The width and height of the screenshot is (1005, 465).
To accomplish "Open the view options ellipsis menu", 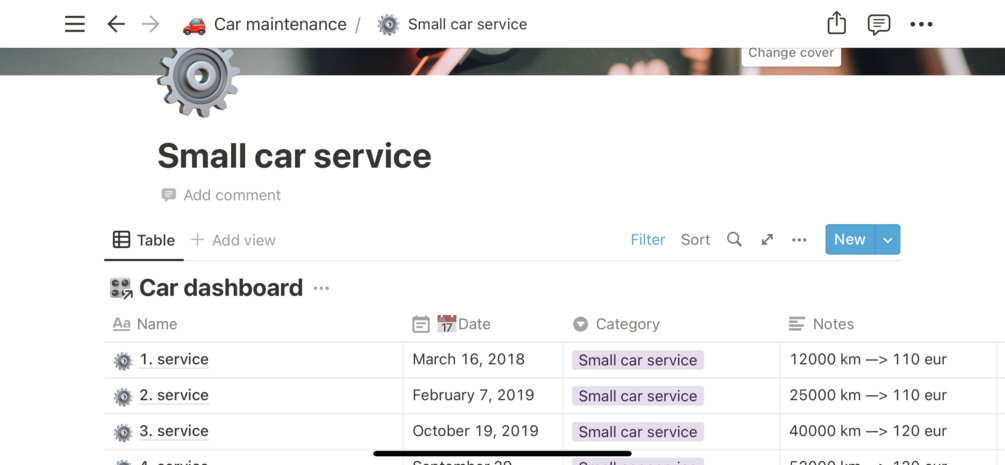I will [x=799, y=240].
